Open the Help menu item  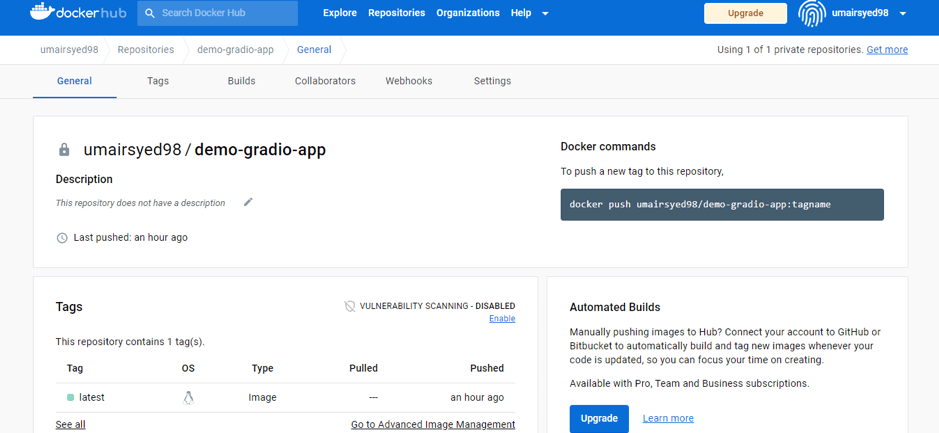coord(521,13)
